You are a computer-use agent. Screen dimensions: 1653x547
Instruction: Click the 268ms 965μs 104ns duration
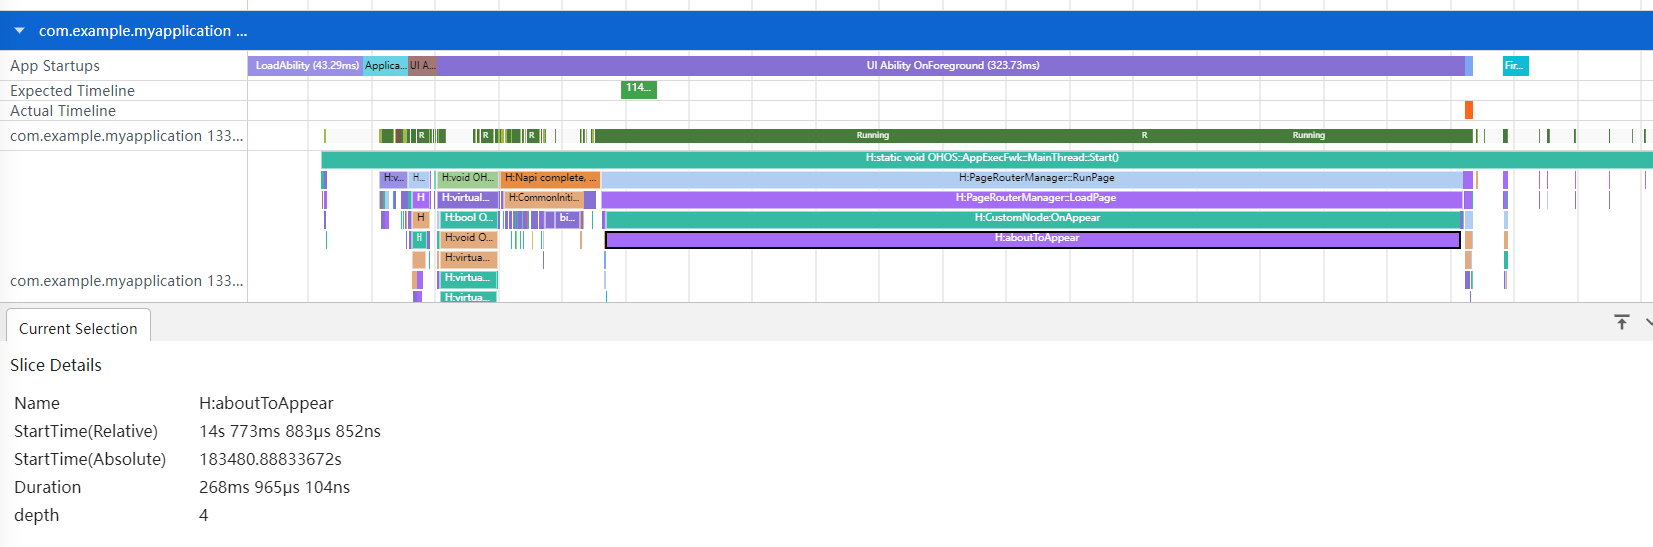point(274,487)
